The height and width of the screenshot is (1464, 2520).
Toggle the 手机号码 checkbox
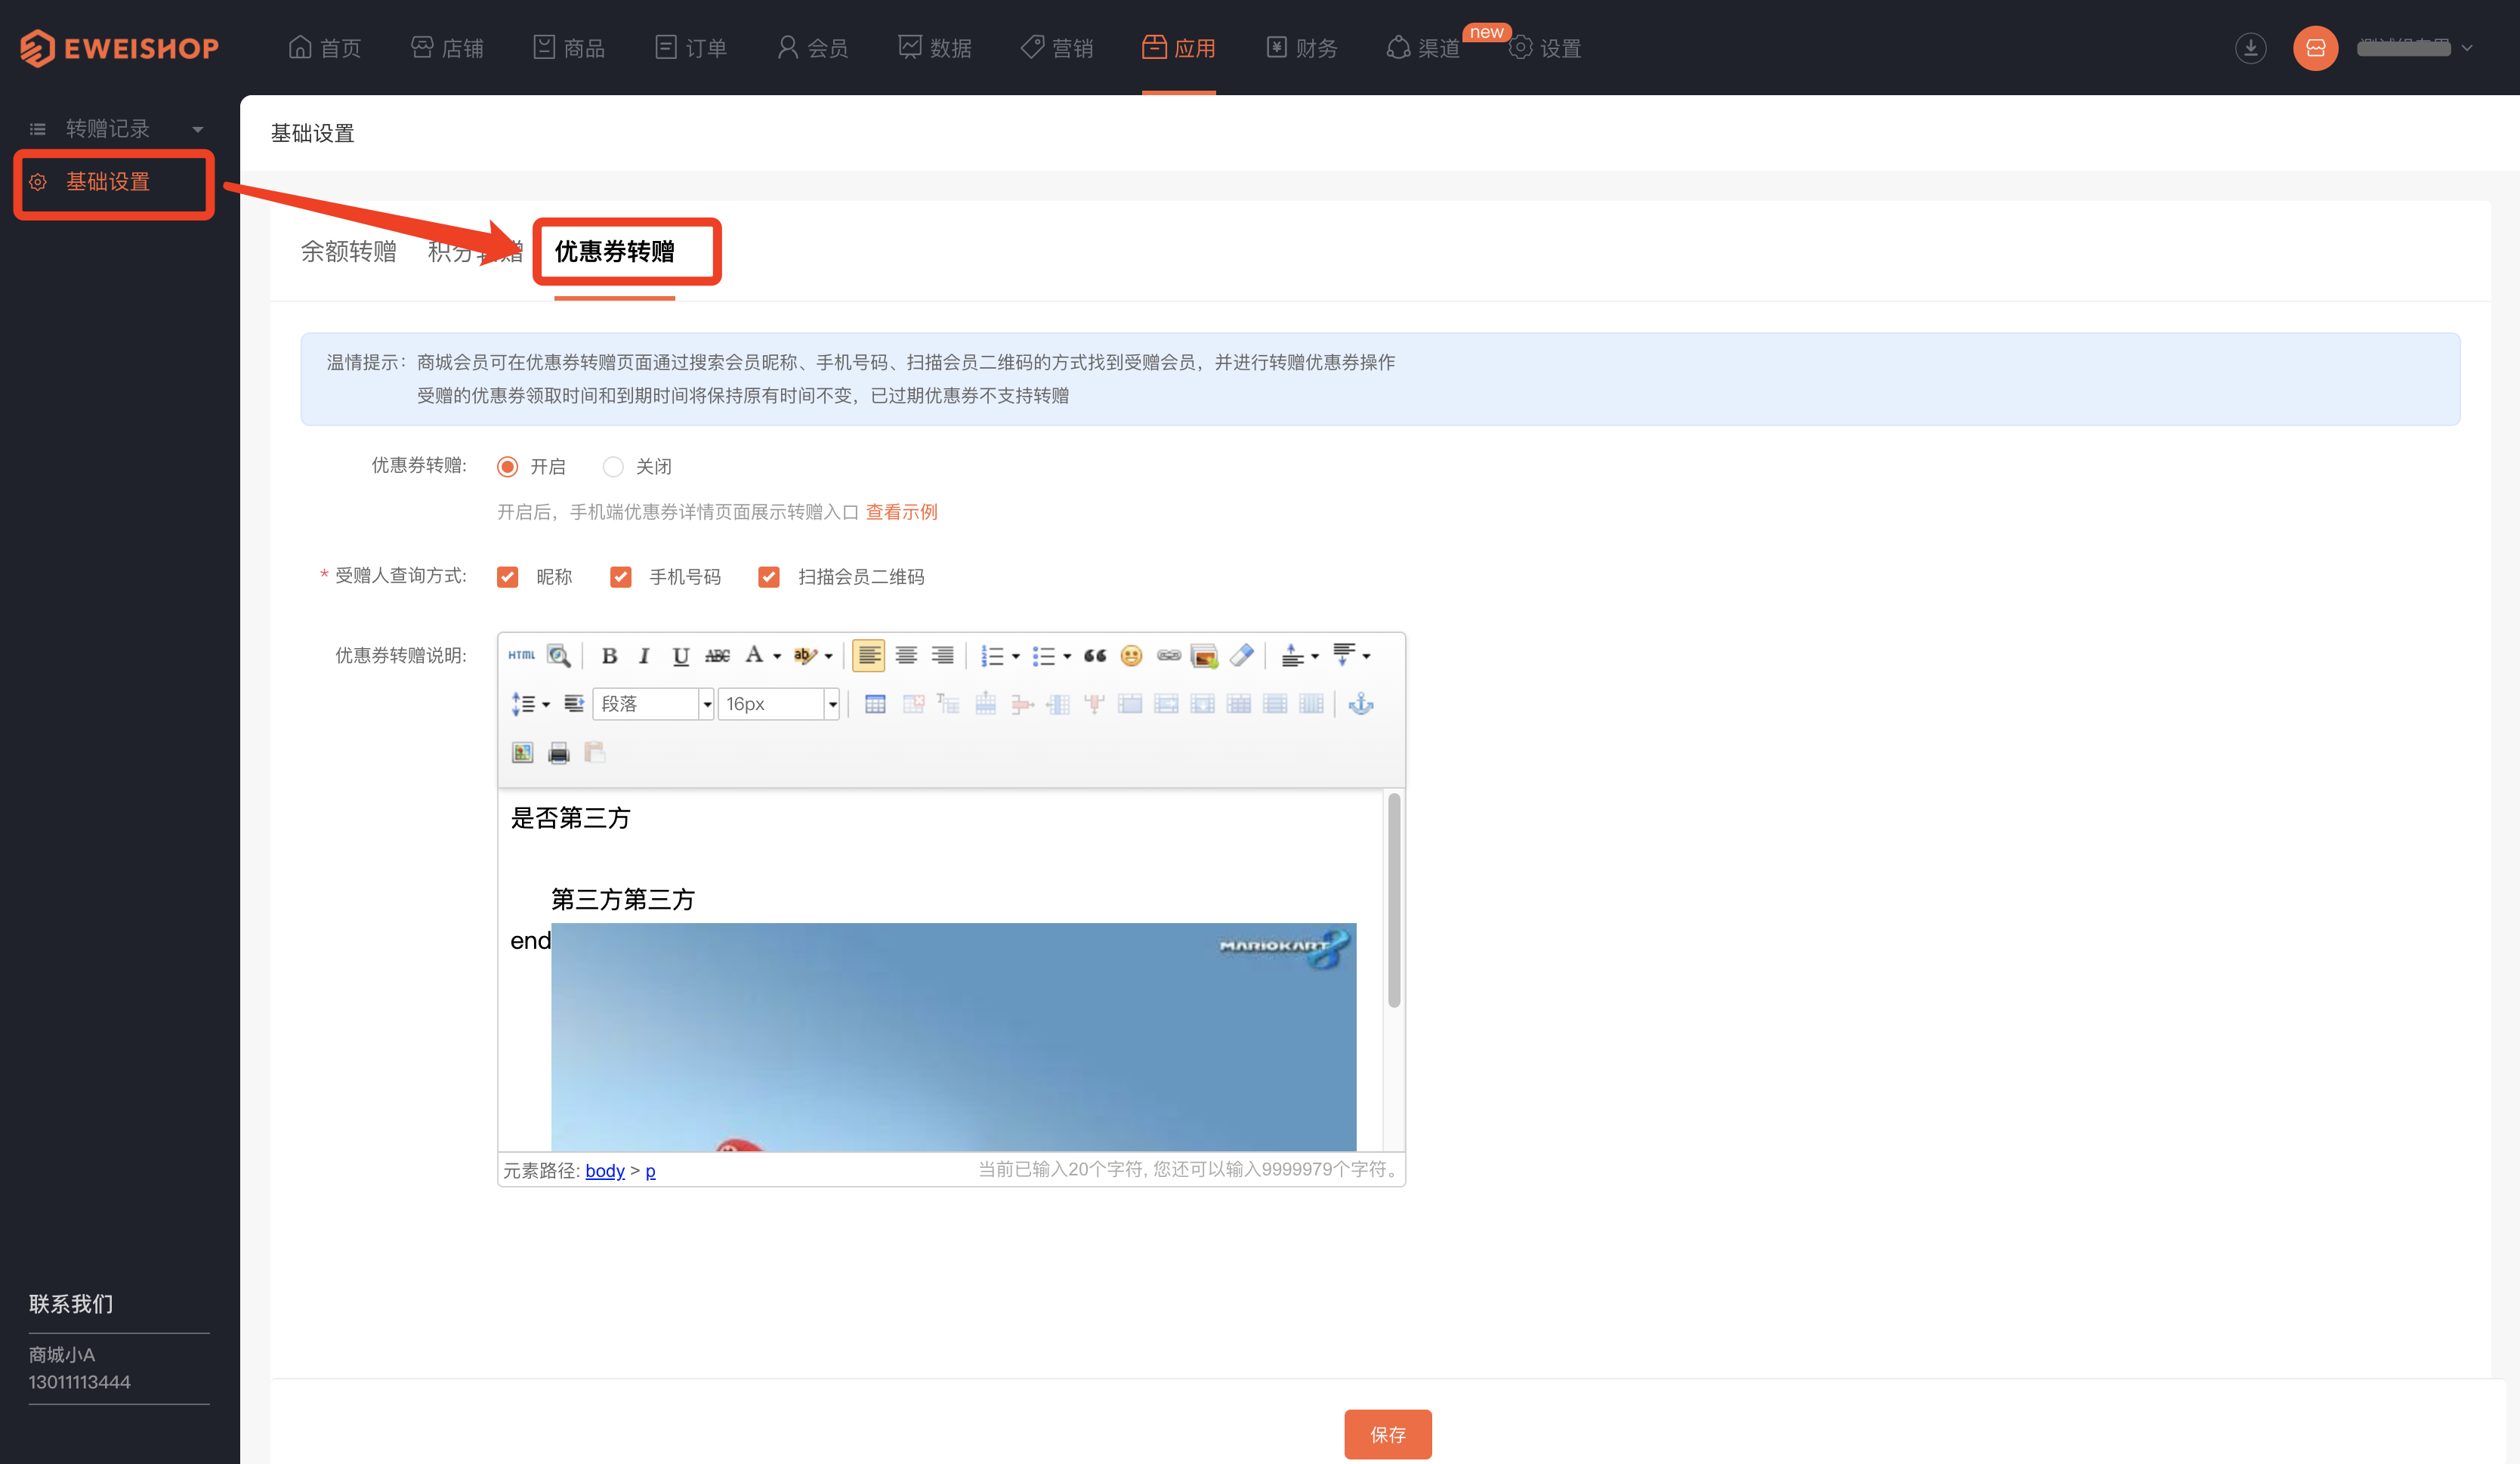pyautogui.click(x=621, y=577)
